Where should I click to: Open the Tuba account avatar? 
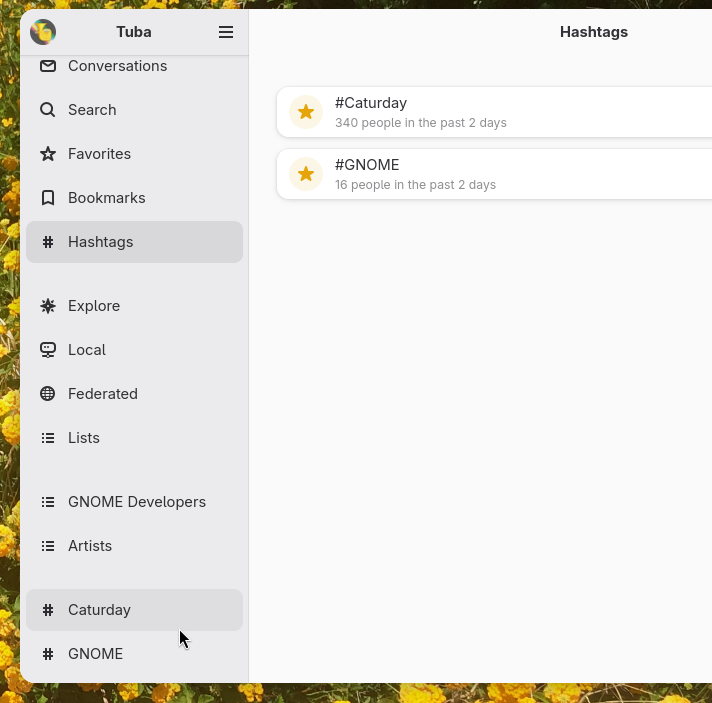(43, 32)
